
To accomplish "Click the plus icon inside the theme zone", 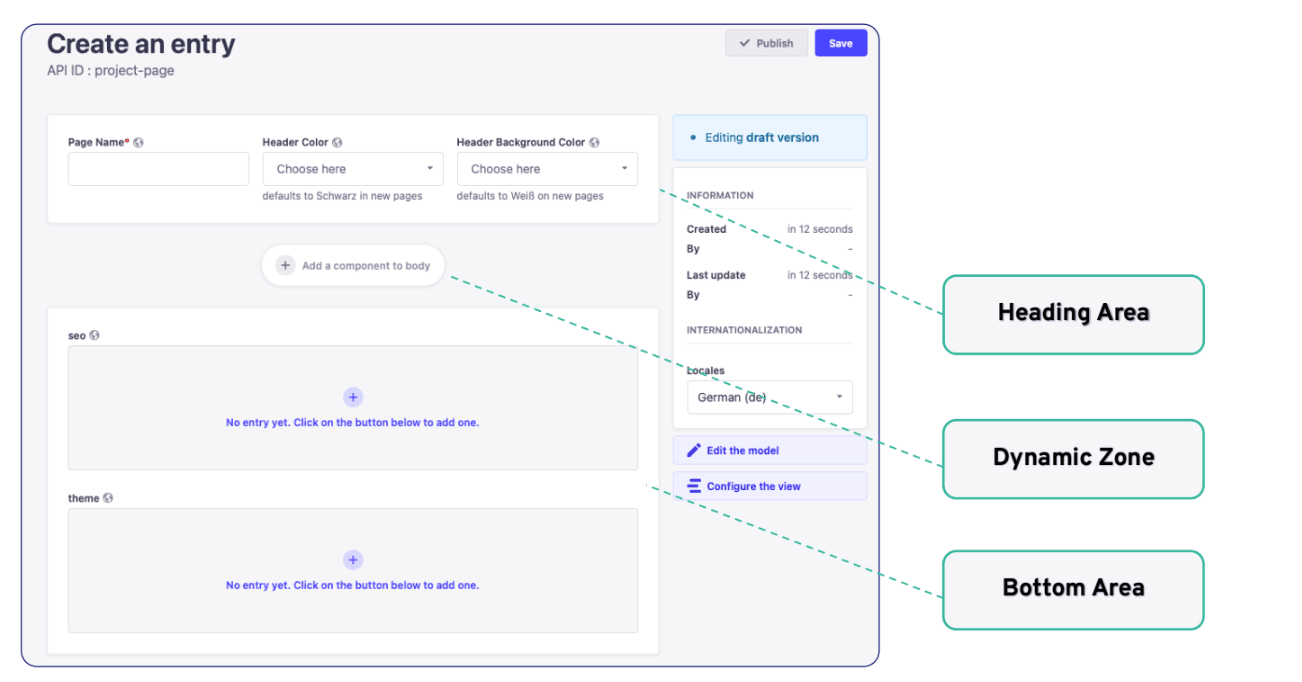I will click(x=353, y=560).
